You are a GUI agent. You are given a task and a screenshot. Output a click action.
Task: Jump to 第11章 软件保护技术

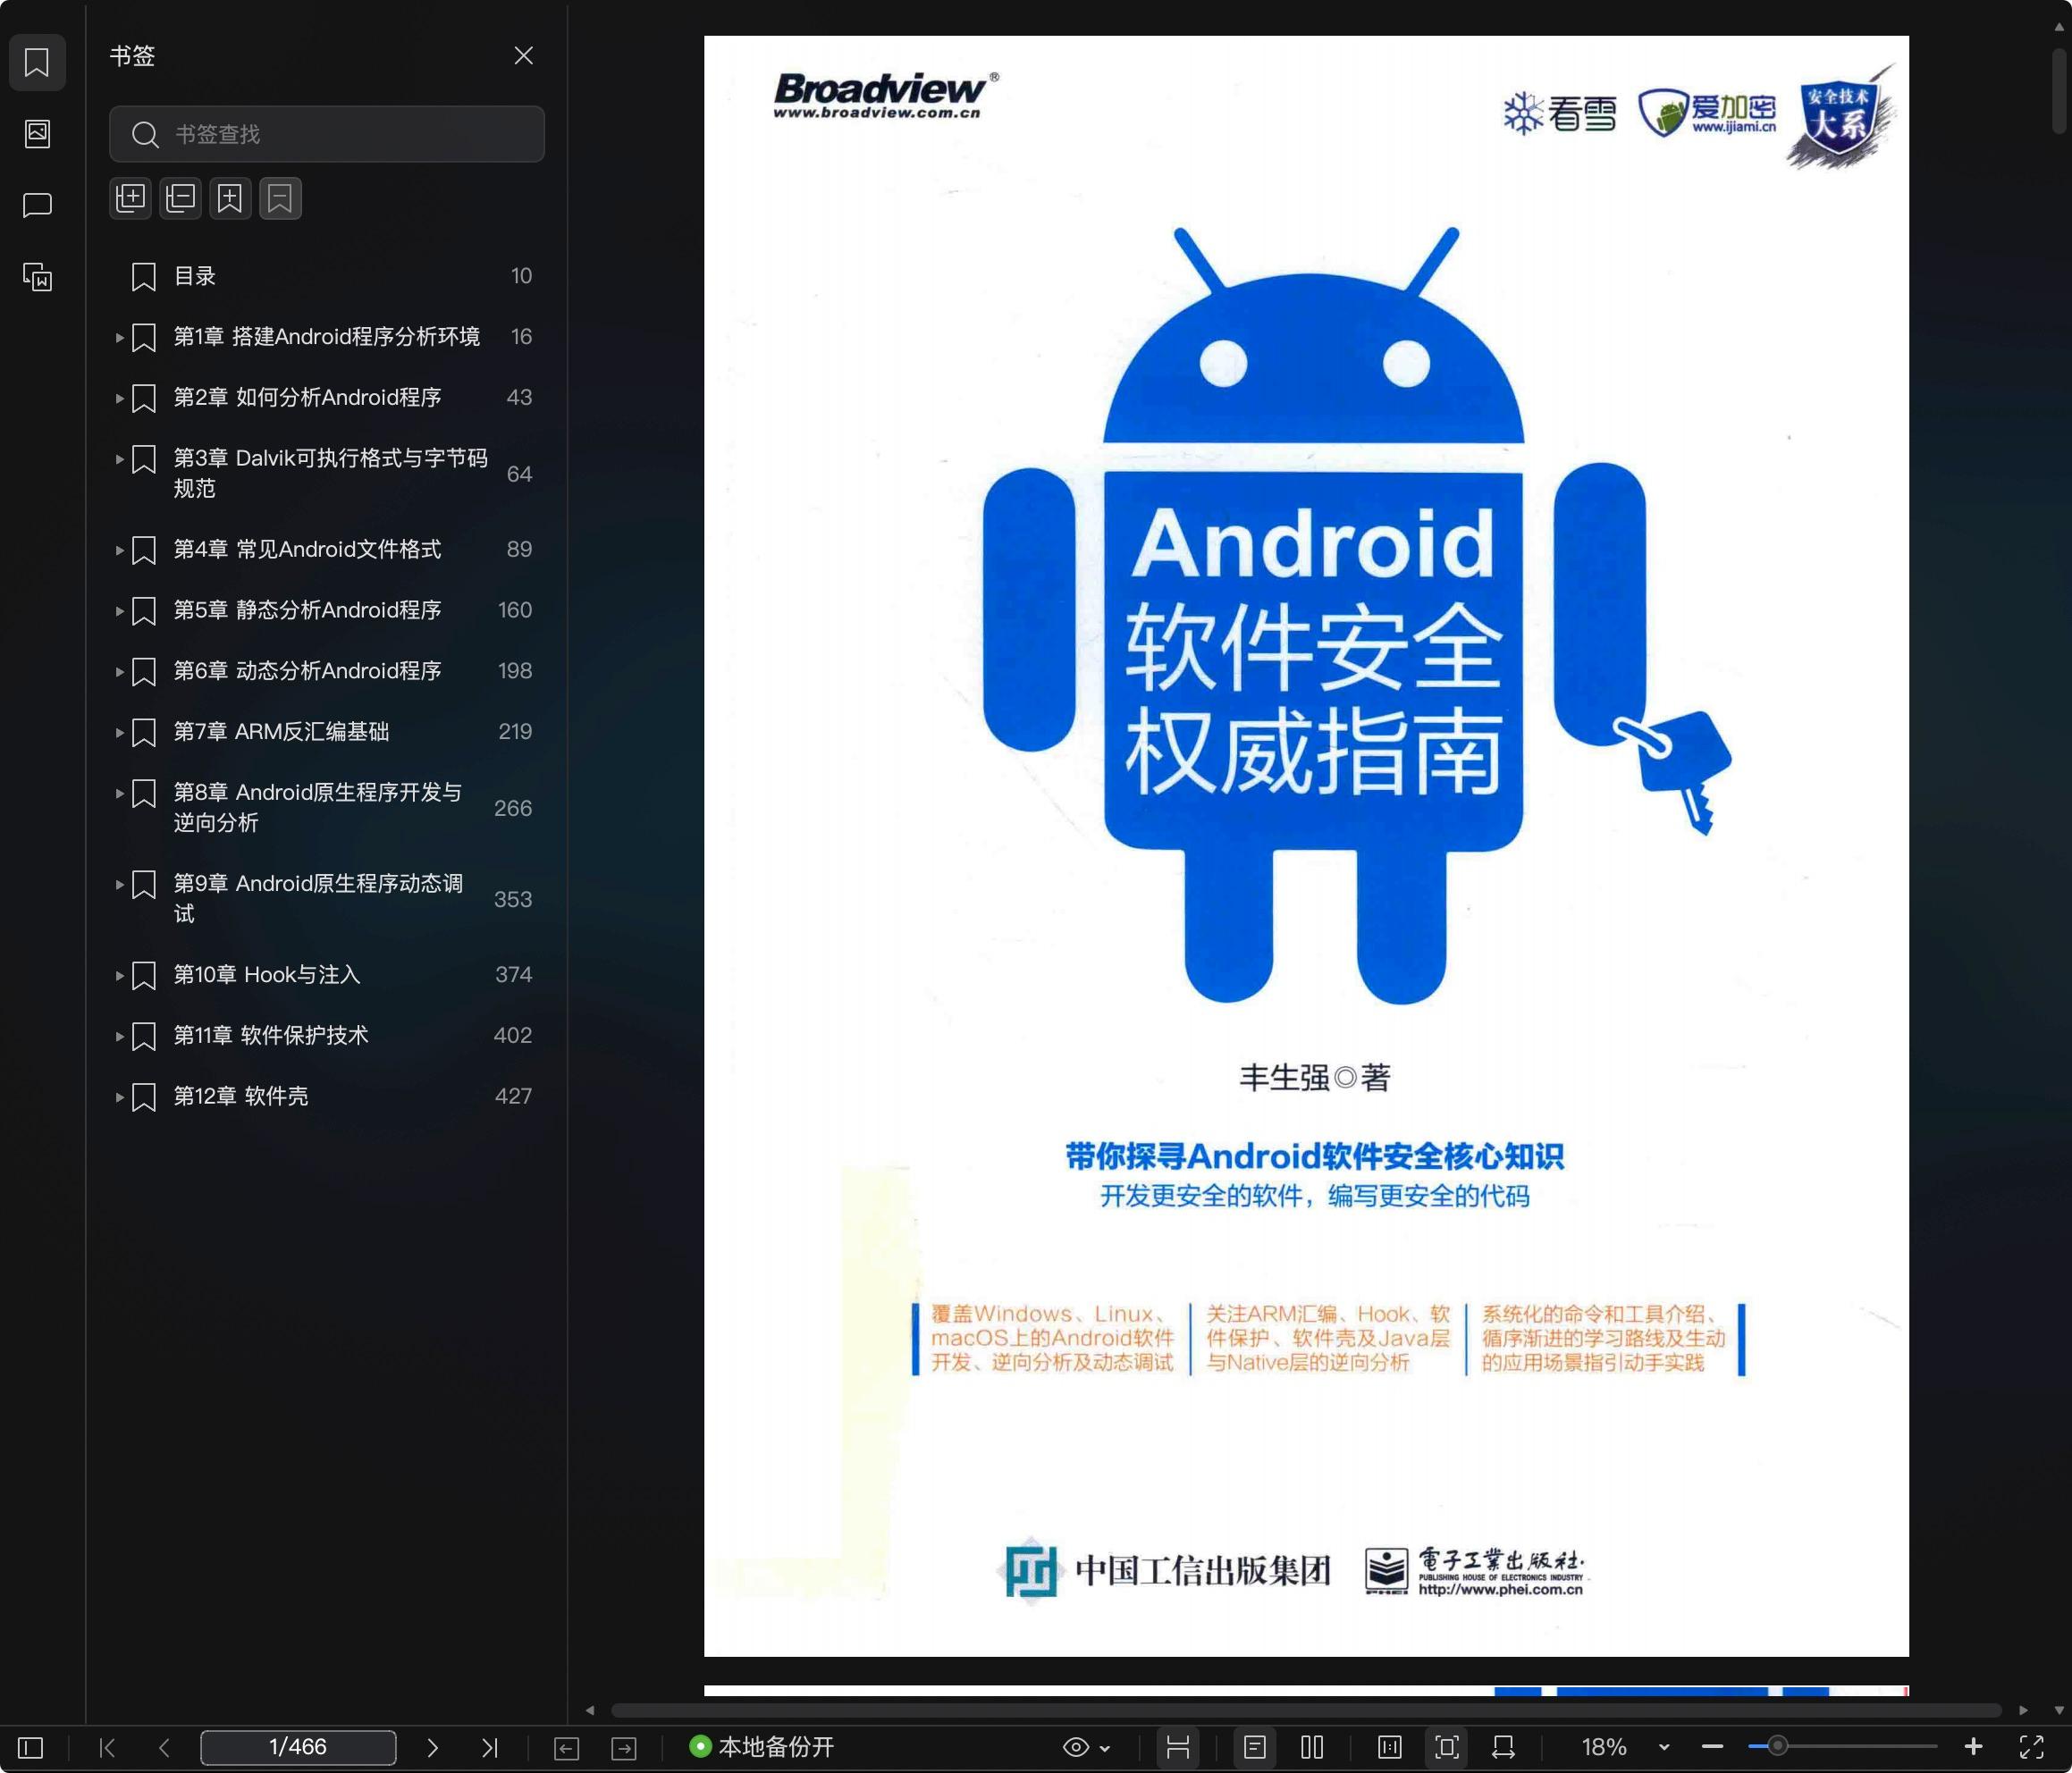point(271,1035)
